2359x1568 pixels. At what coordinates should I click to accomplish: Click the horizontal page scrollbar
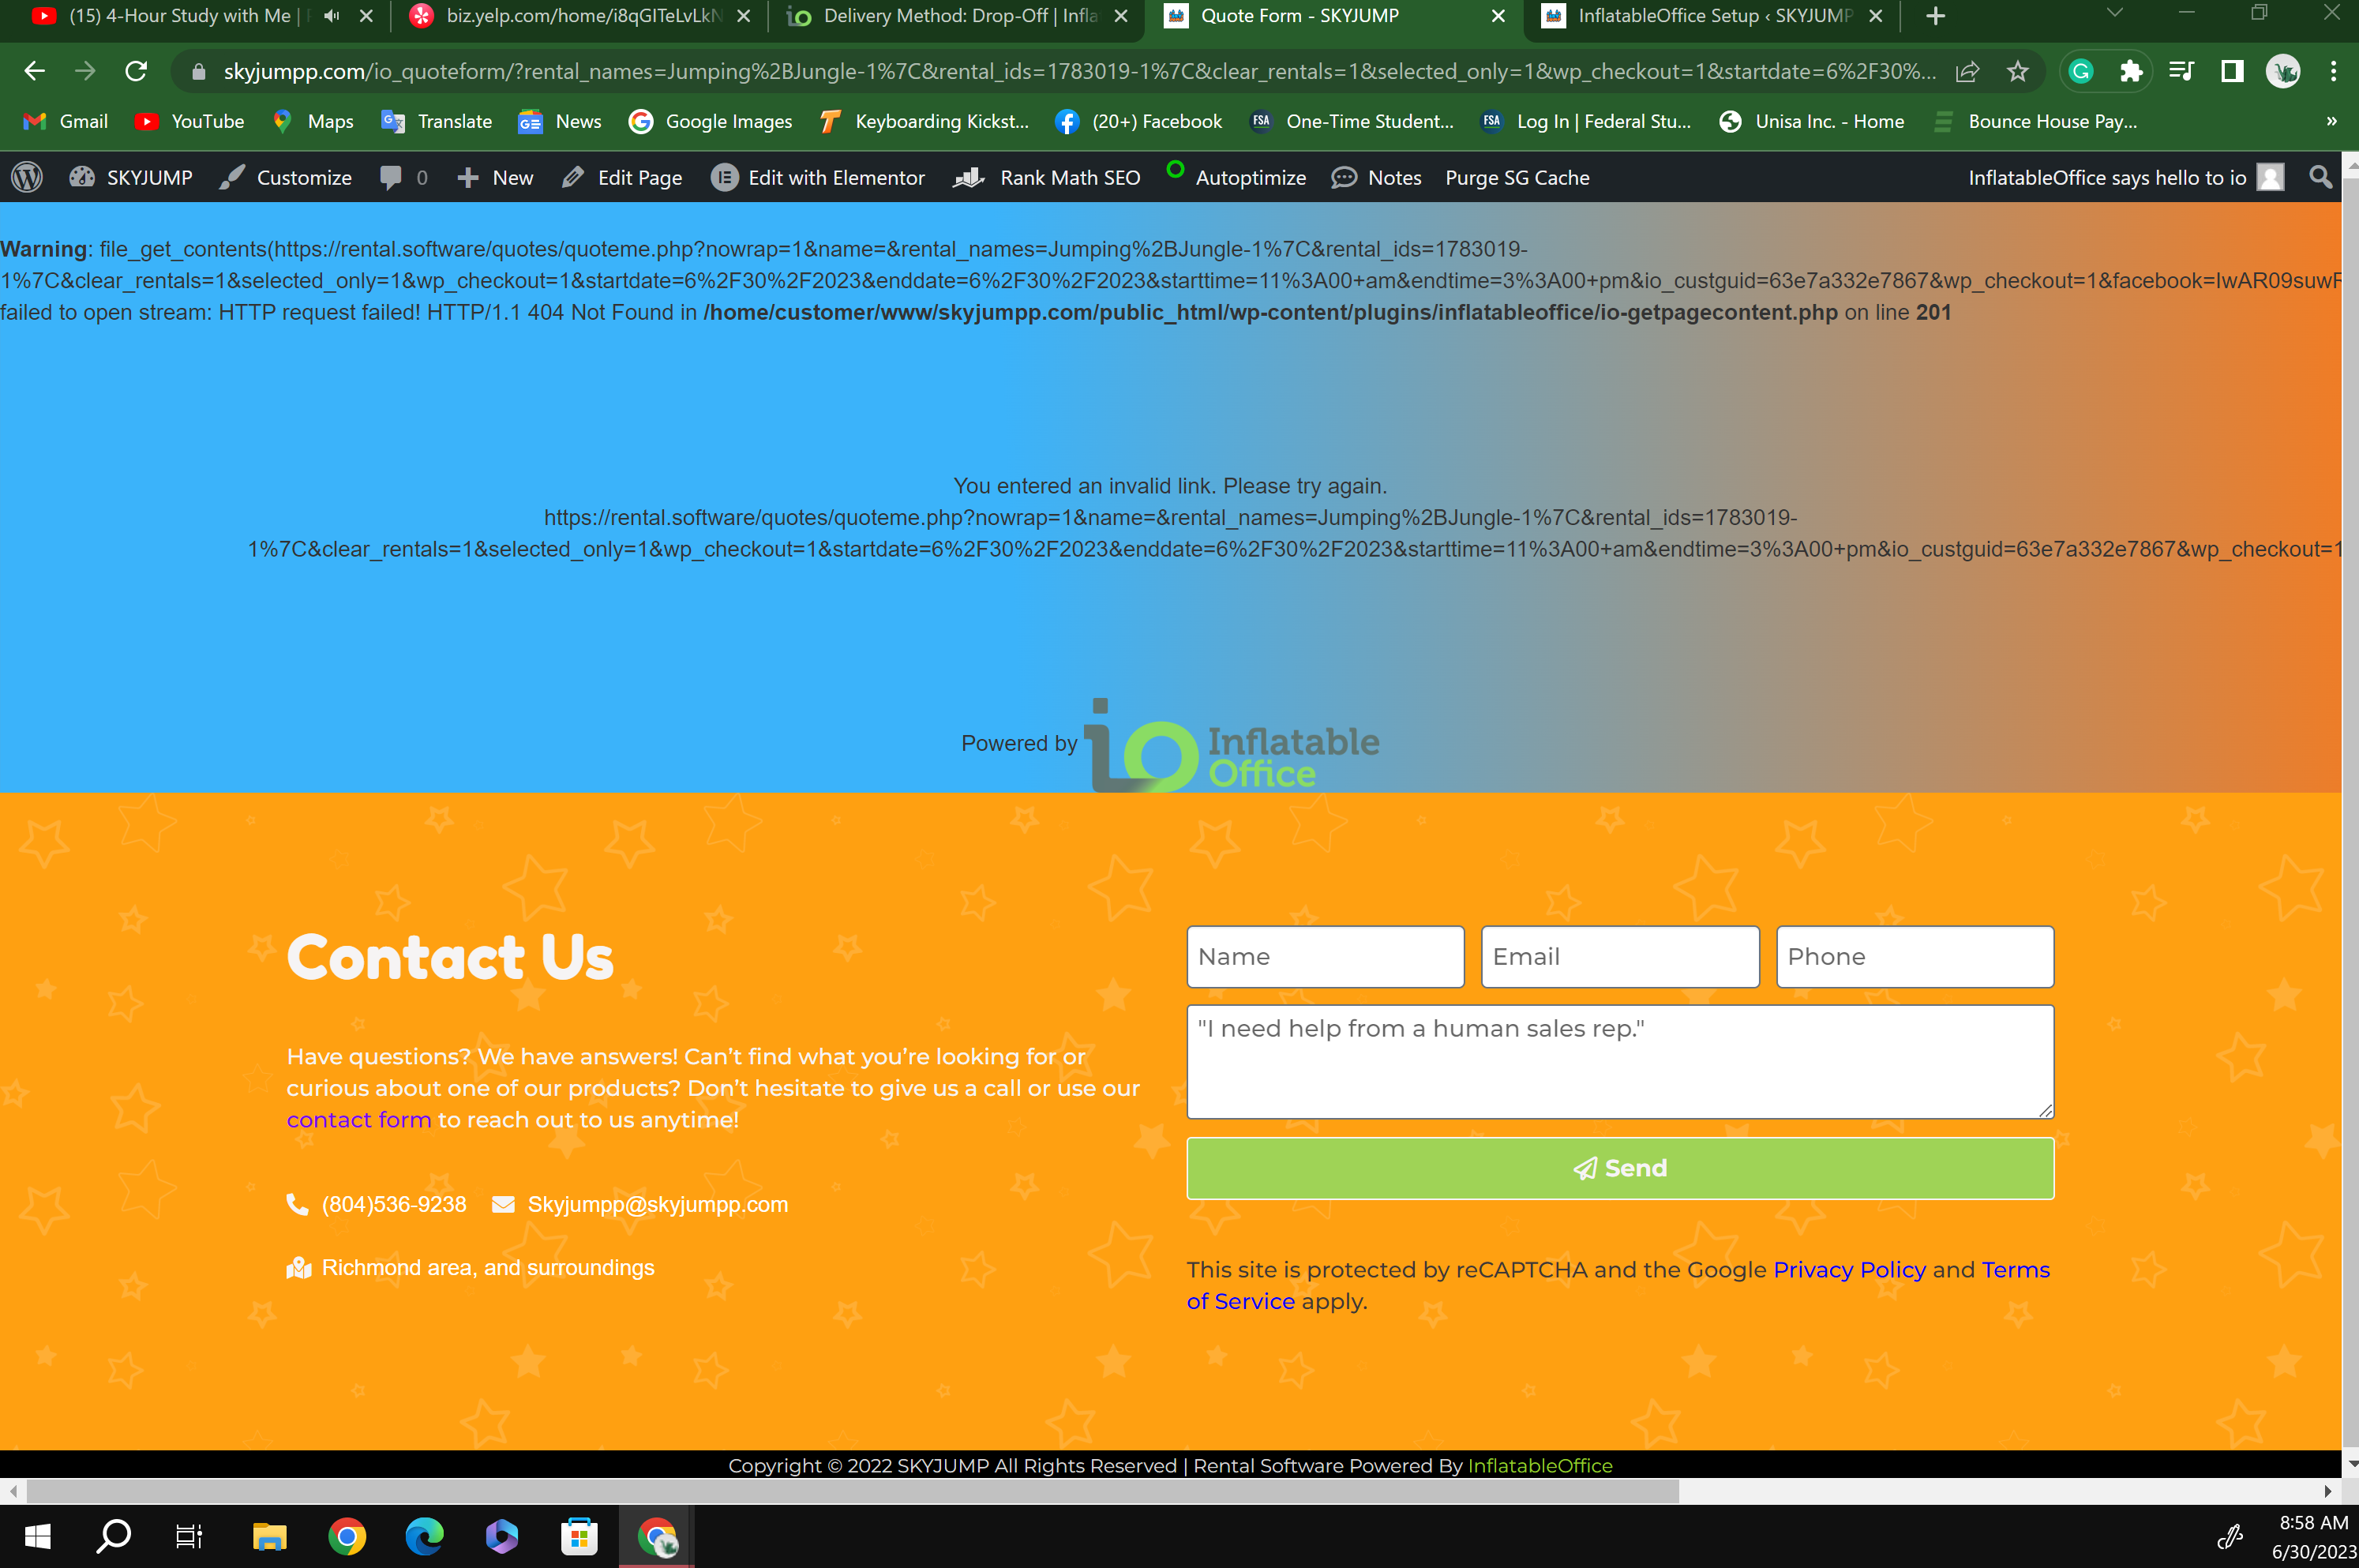coord(850,1491)
